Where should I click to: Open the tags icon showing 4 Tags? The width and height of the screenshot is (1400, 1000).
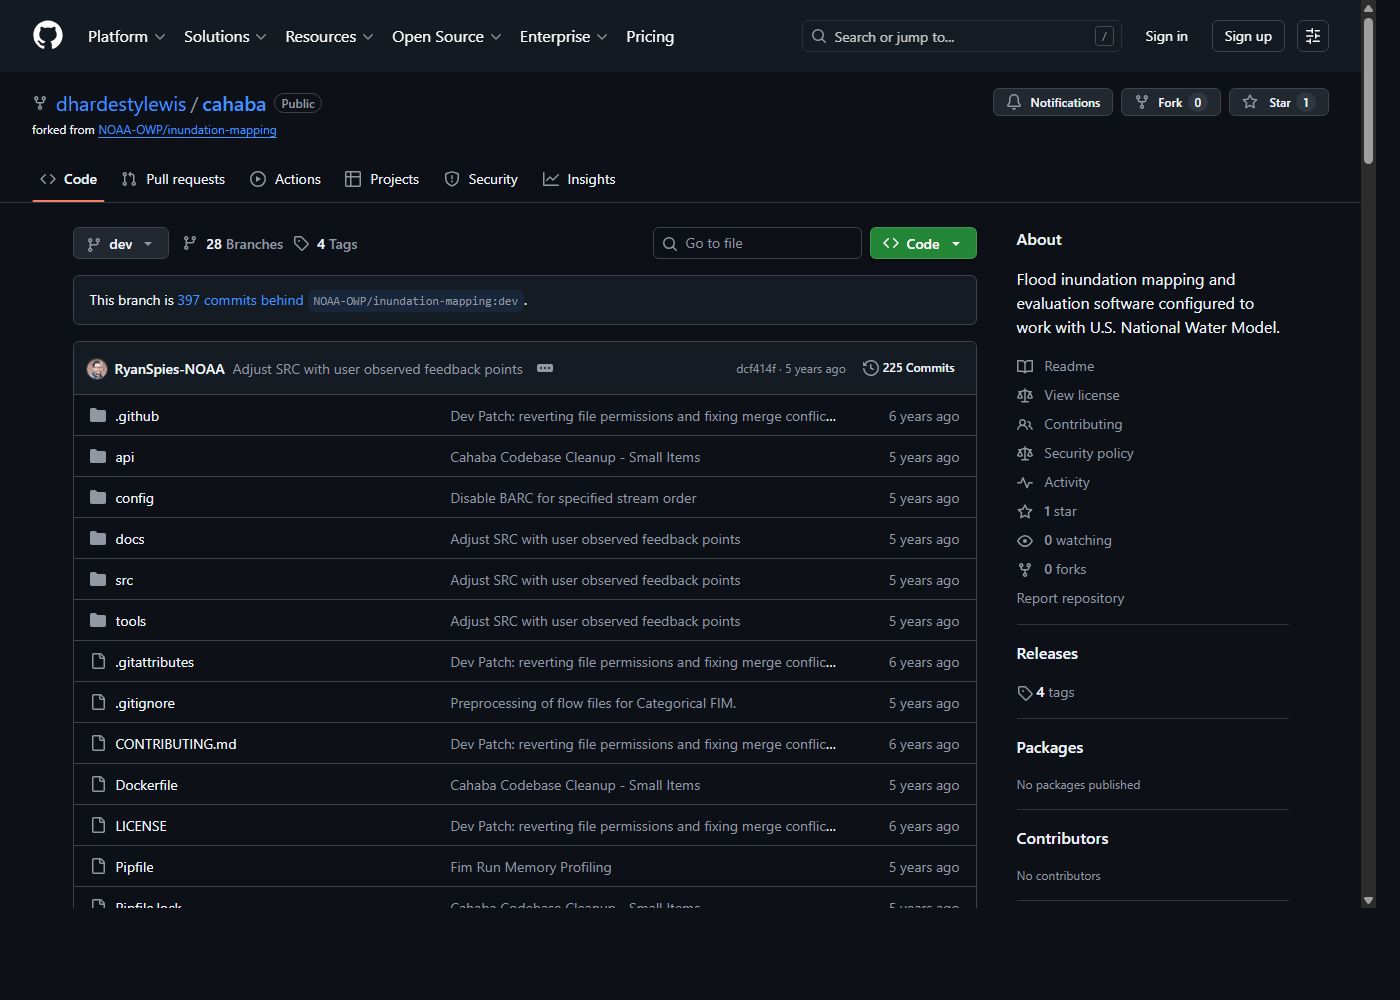pos(301,243)
